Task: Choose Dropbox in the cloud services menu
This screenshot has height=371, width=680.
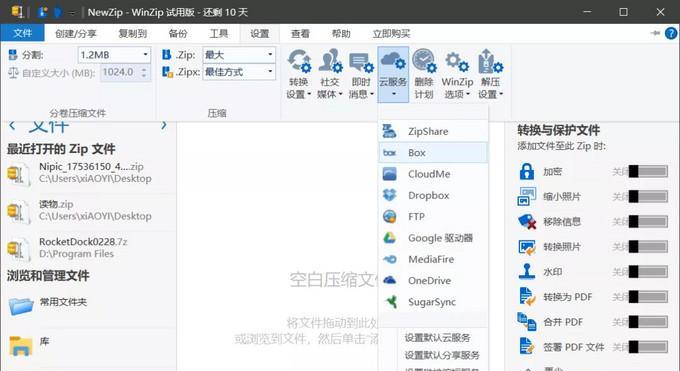Action: [433, 195]
